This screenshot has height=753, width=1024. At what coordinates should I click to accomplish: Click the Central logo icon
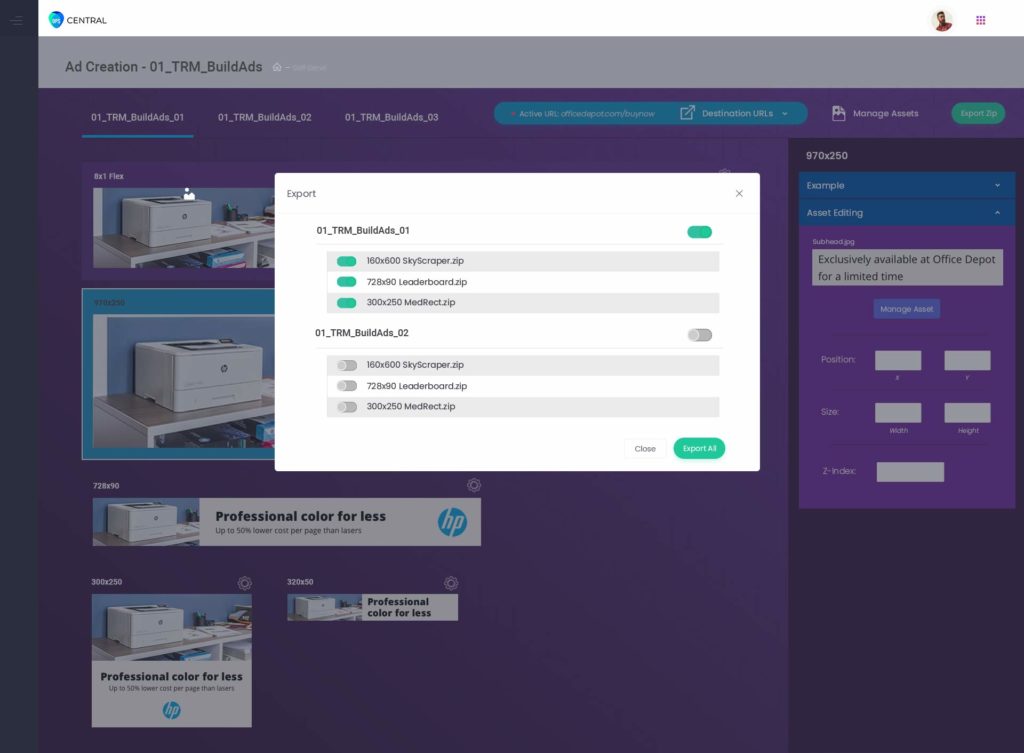(56, 20)
